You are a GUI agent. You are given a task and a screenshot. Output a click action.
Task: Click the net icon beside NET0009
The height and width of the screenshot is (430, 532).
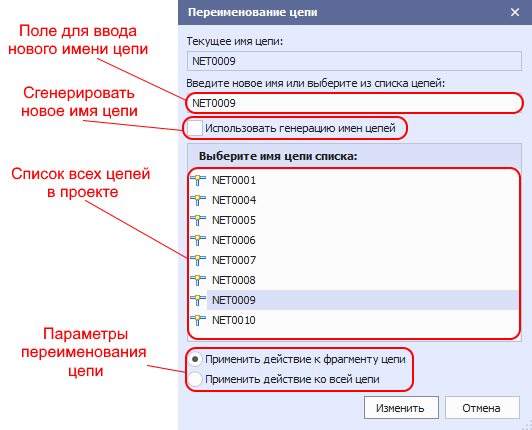point(198,300)
